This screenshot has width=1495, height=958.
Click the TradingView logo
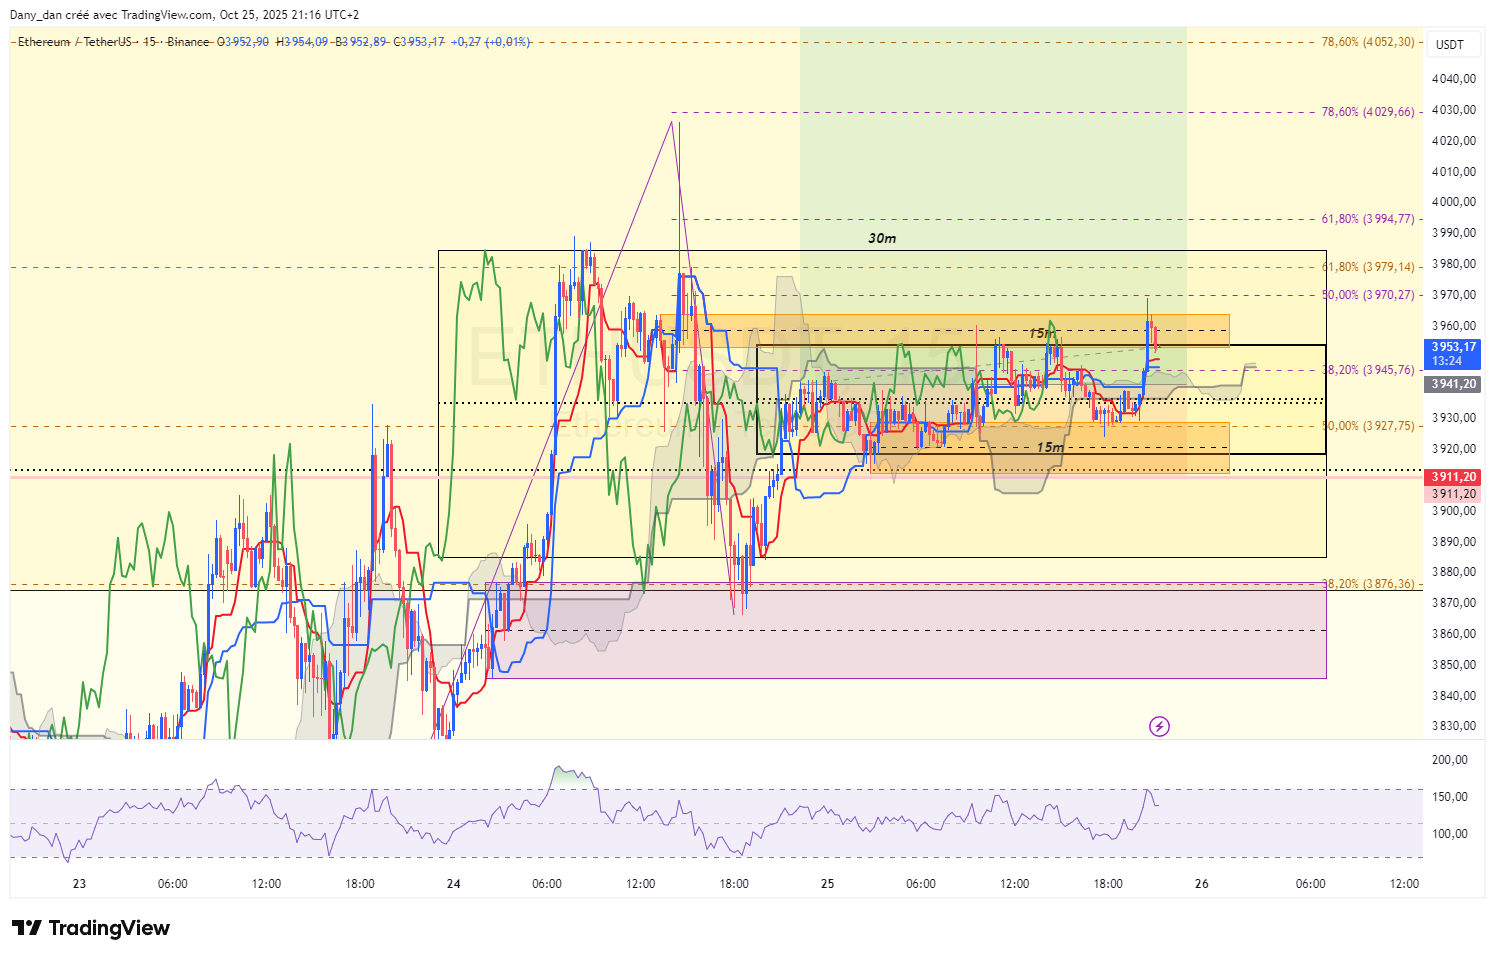(91, 928)
